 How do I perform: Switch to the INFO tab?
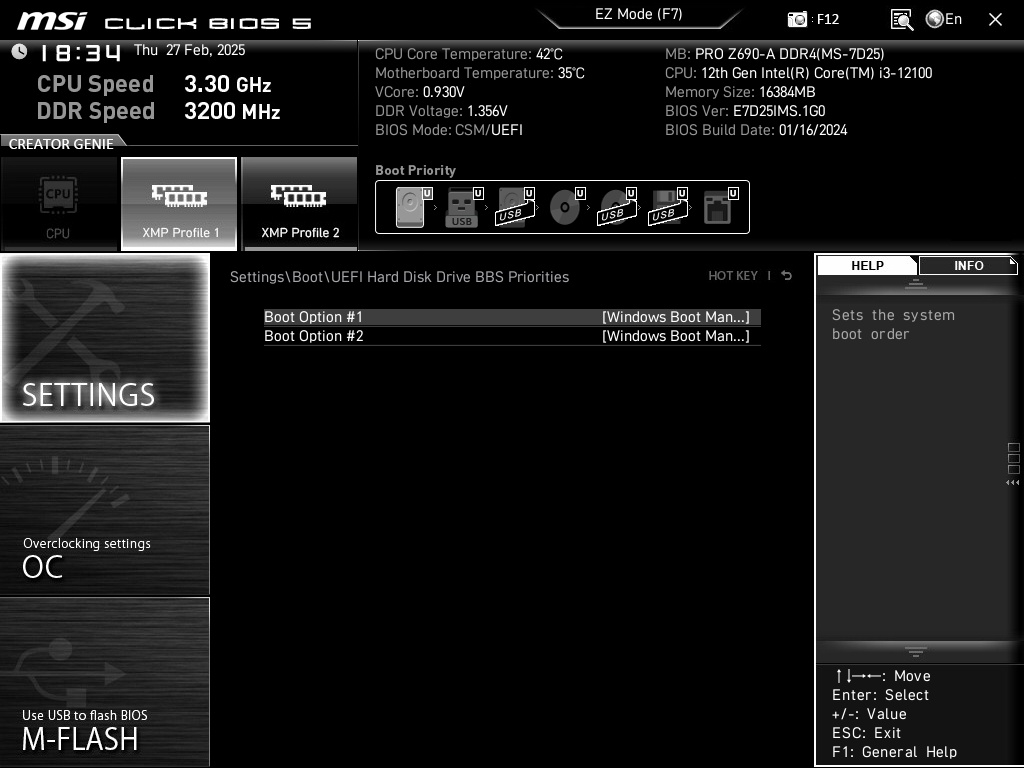(x=968, y=266)
